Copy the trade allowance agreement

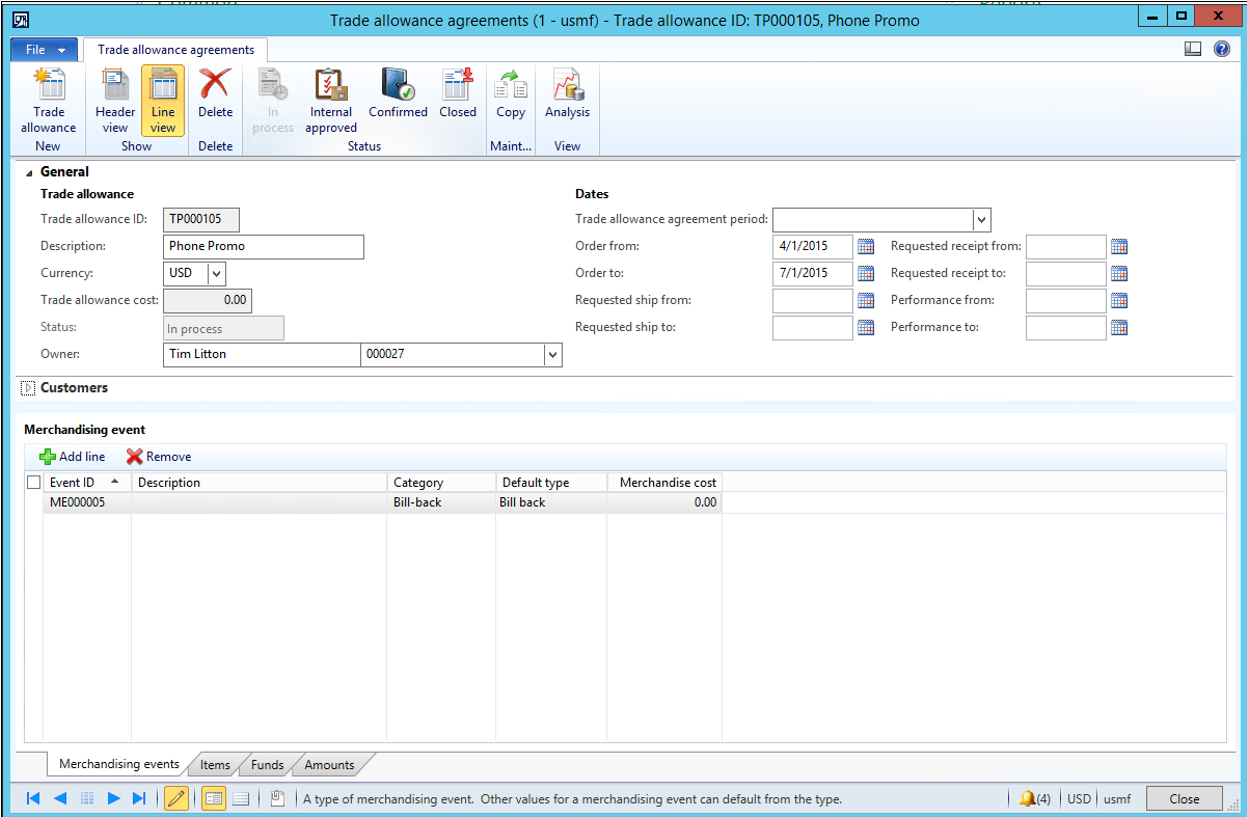pos(510,100)
